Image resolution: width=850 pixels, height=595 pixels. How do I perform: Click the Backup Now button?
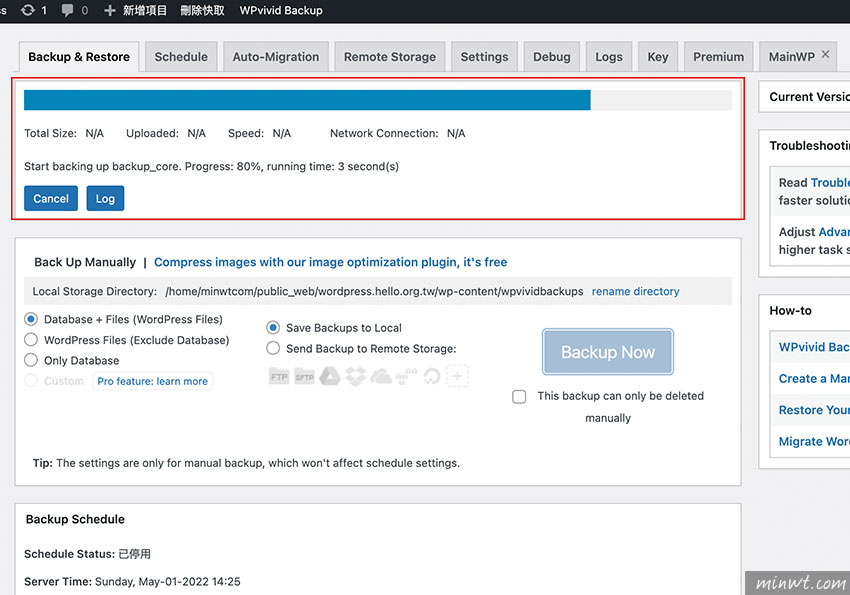point(608,352)
